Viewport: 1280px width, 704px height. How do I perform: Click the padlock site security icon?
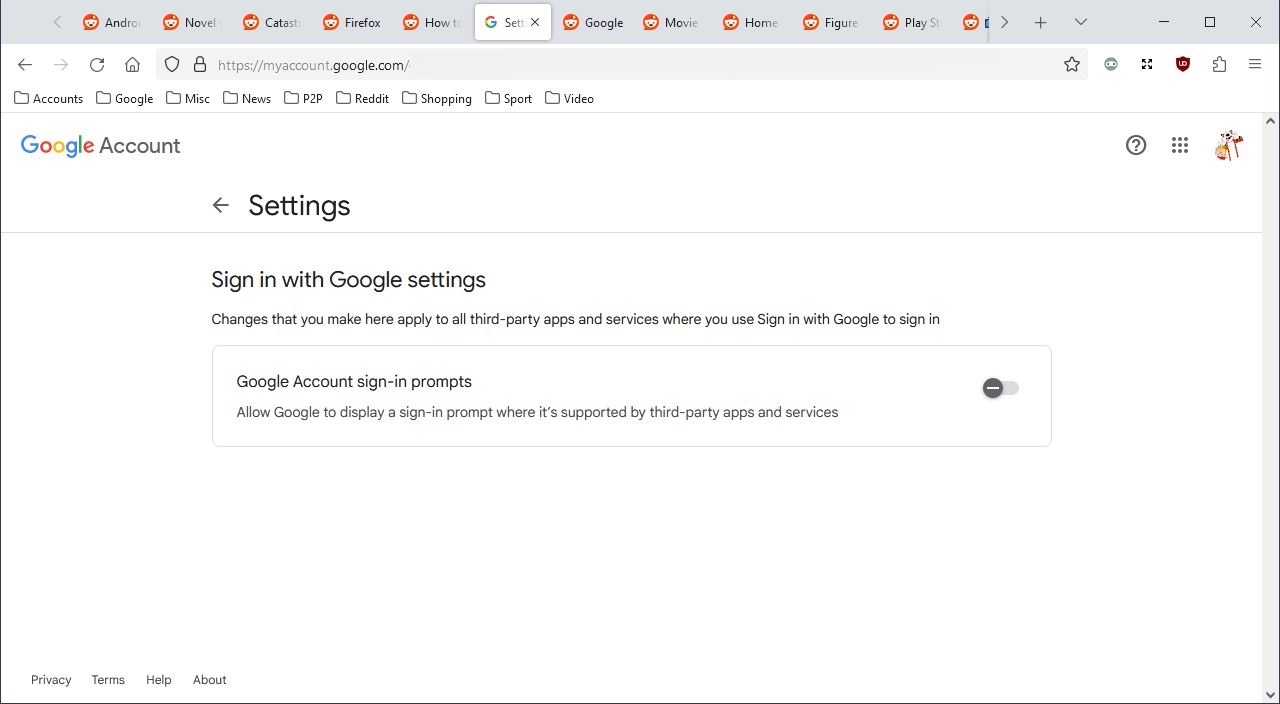click(x=199, y=65)
